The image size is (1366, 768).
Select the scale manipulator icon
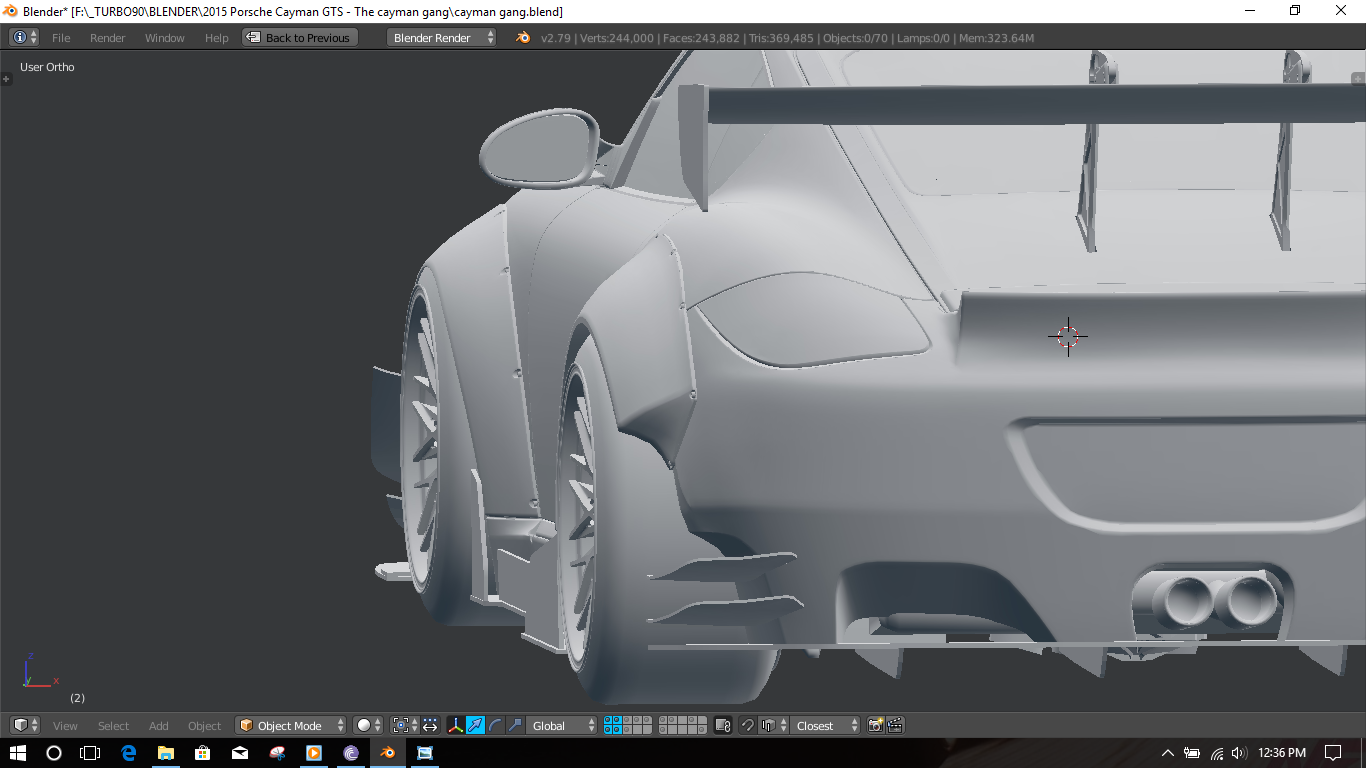point(515,725)
